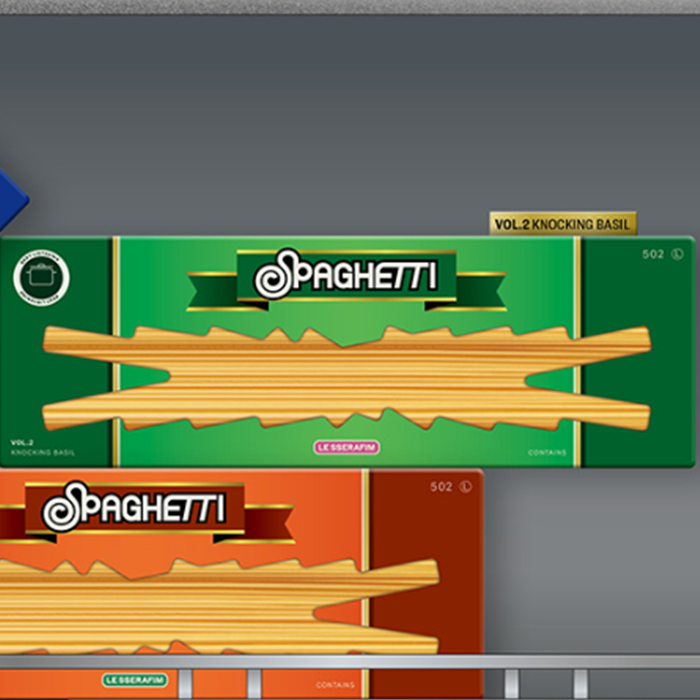Click the circled L icon on green box

point(677,255)
